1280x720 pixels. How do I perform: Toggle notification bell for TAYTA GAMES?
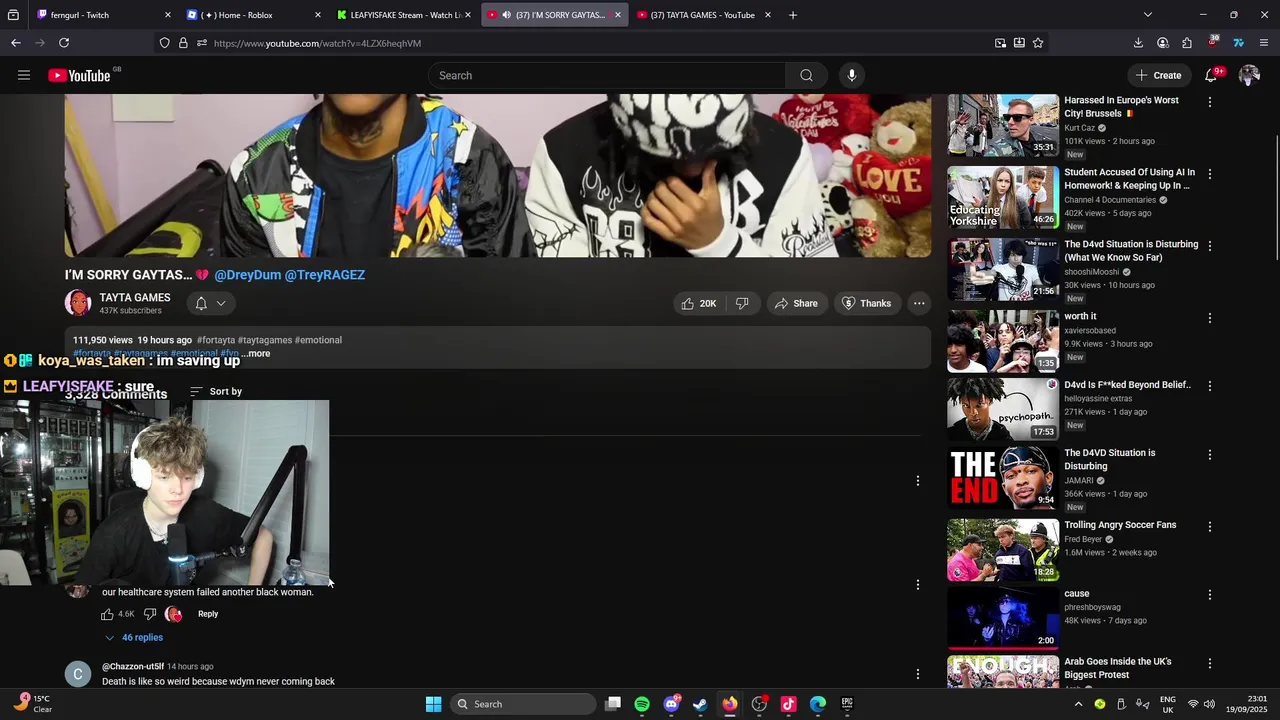tap(201, 303)
